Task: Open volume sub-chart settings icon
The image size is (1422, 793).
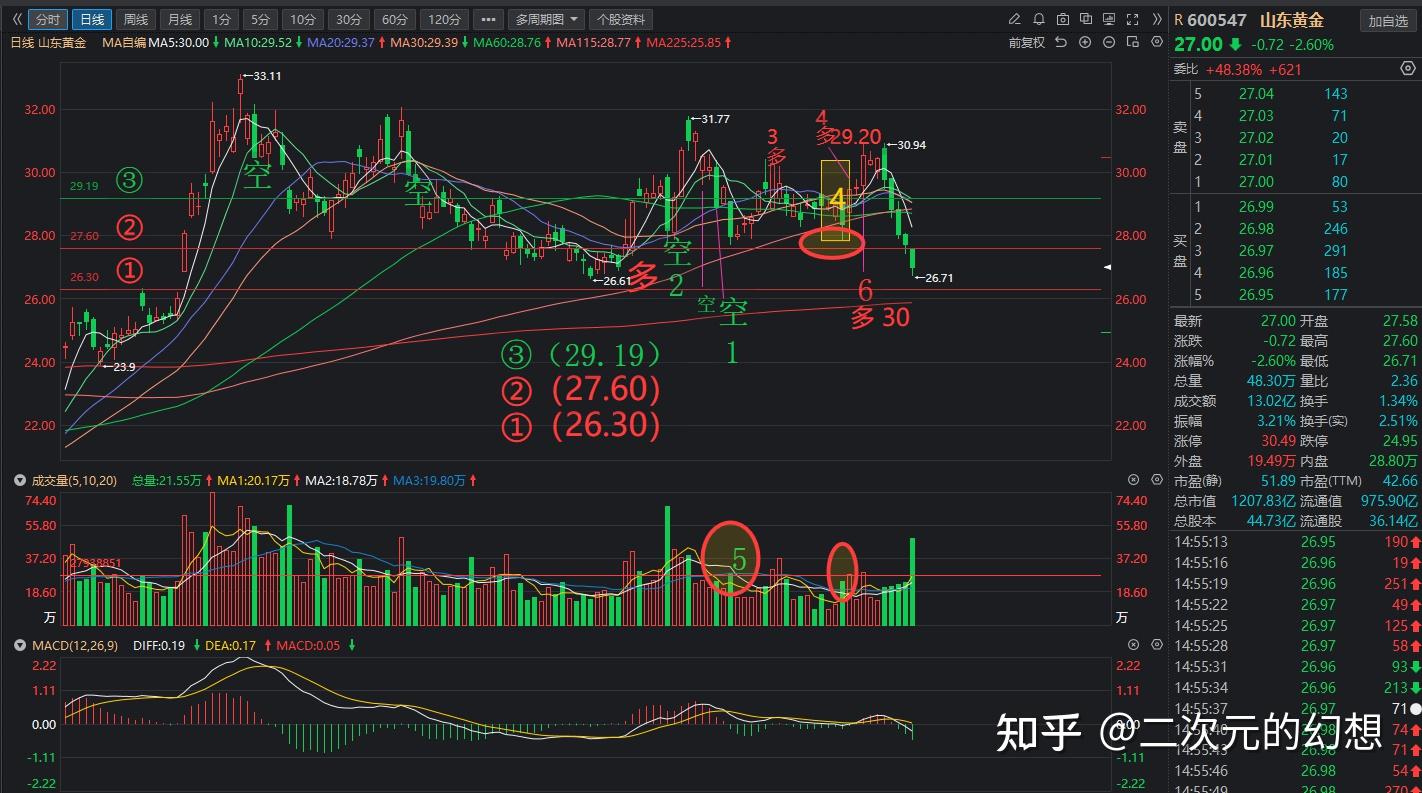Action: (1157, 480)
